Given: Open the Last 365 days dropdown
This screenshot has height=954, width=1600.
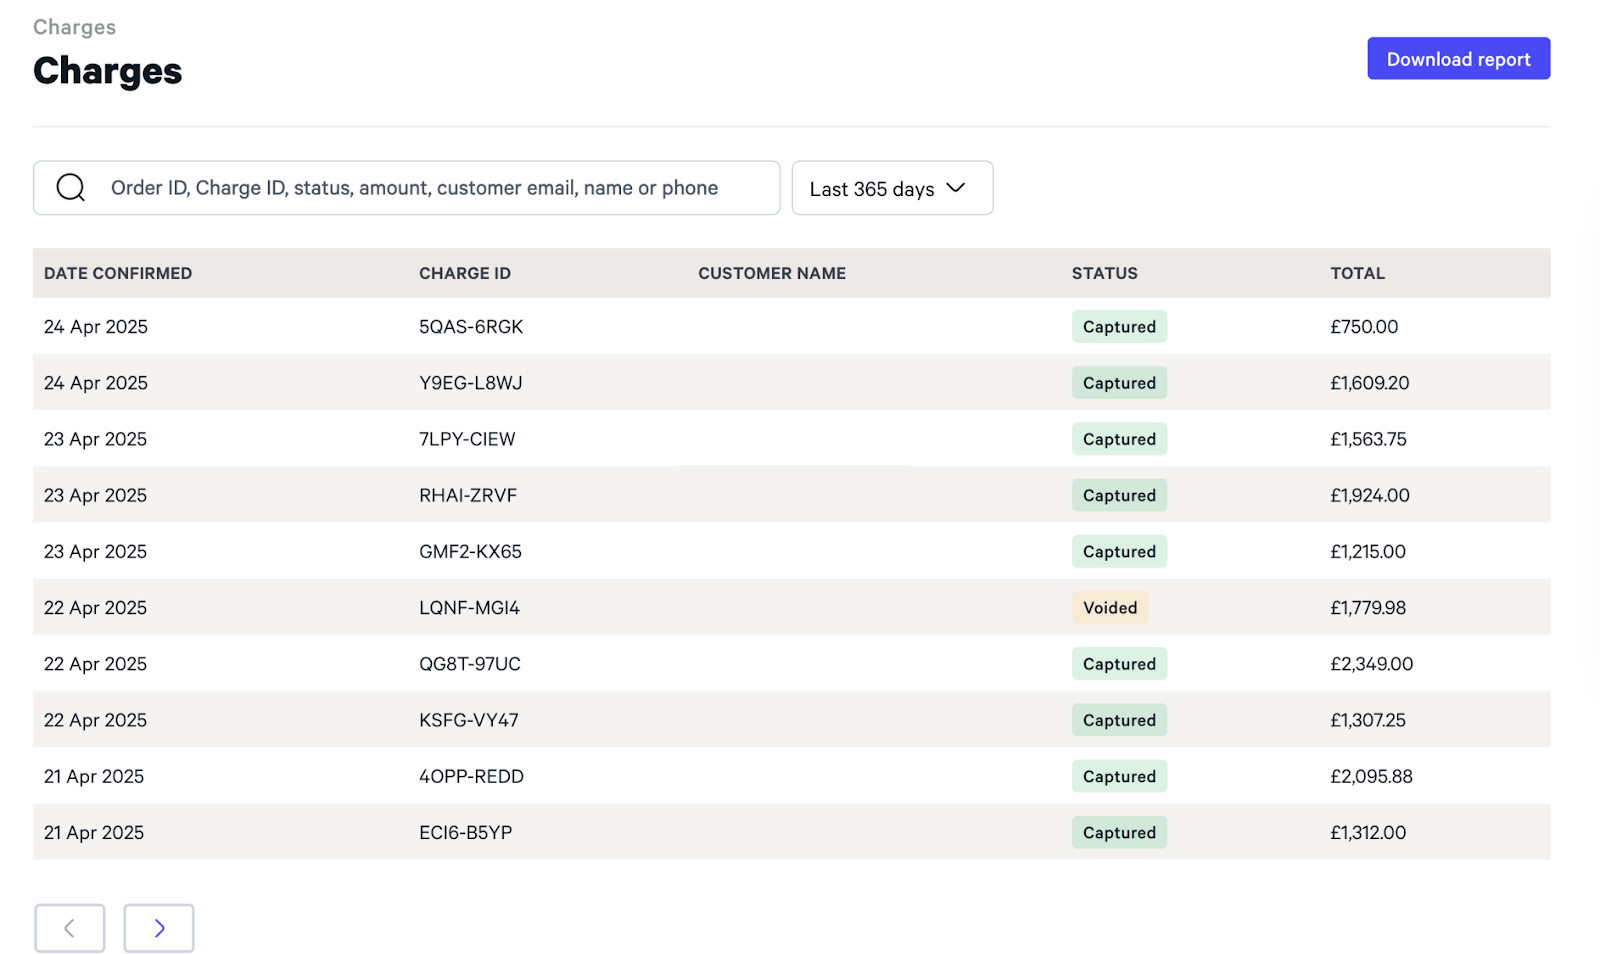Looking at the screenshot, I should pos(892,188).
